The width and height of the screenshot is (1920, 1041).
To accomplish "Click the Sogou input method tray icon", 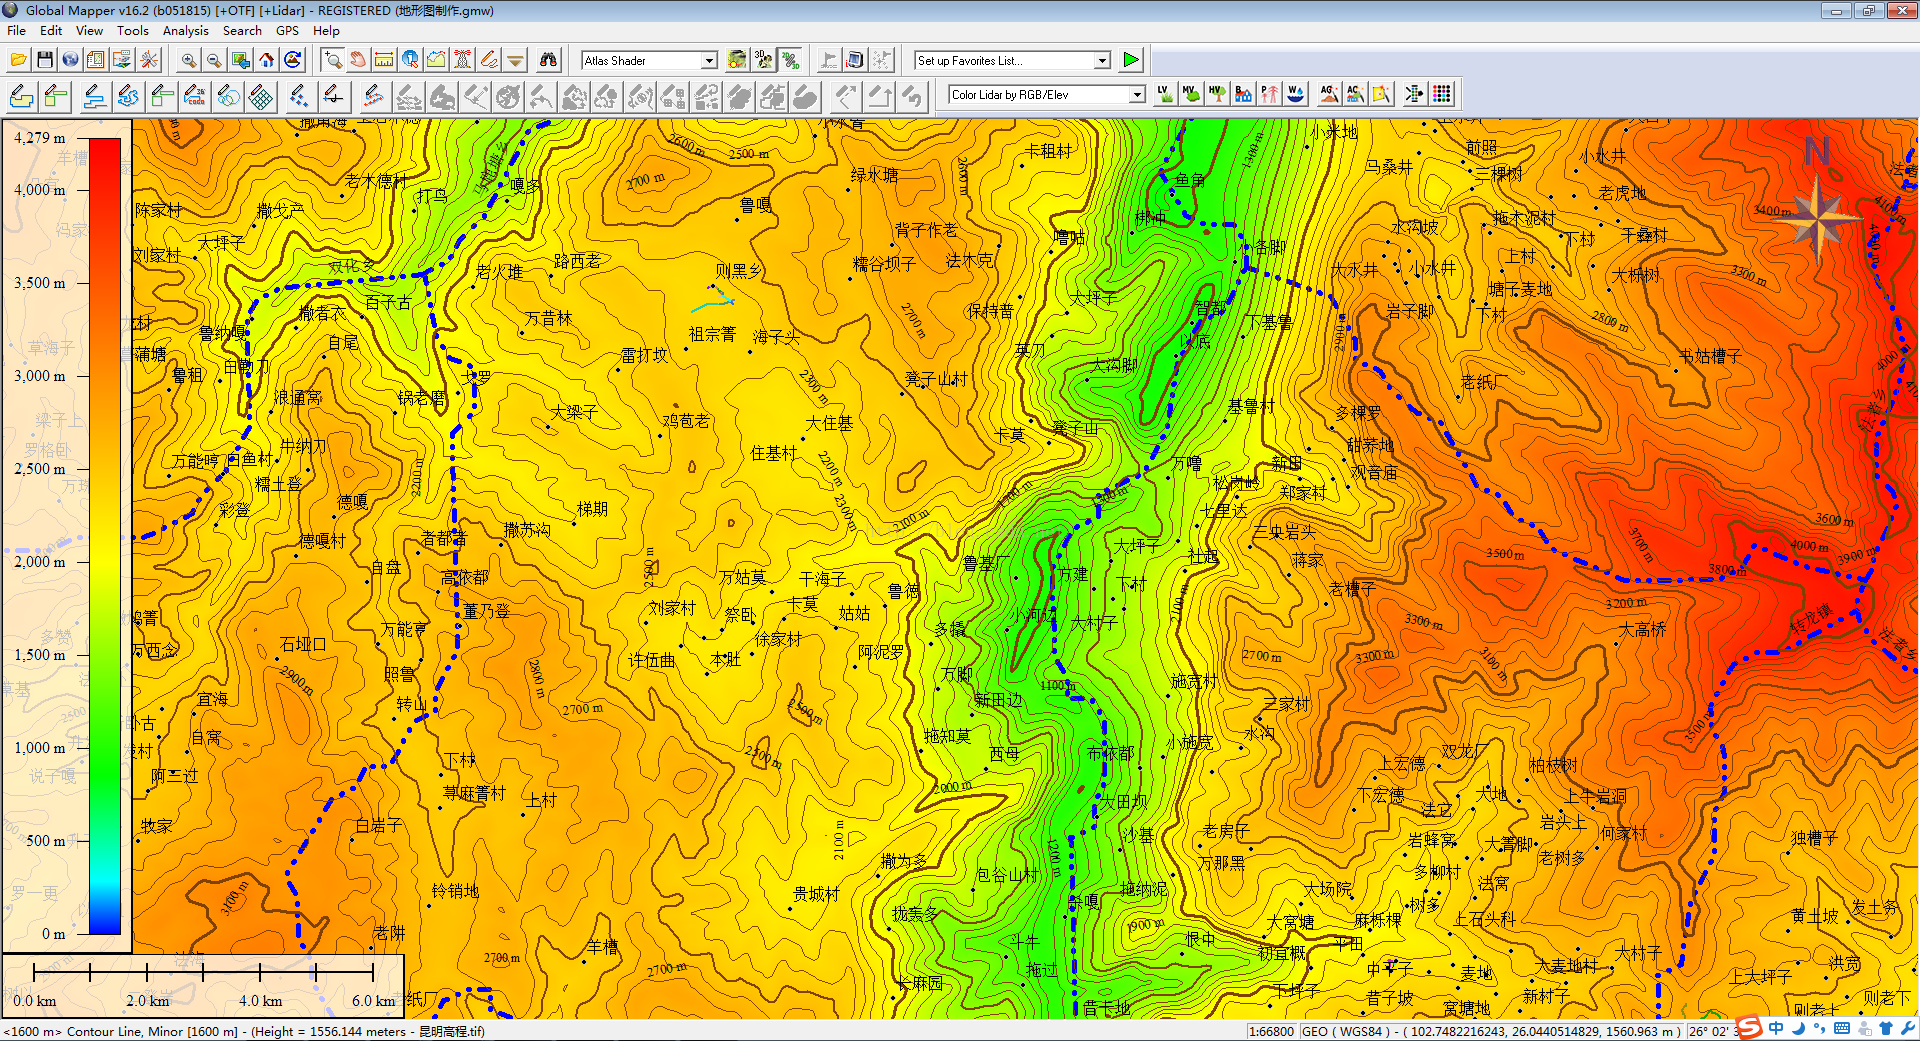I will tap(1749, 1028).
